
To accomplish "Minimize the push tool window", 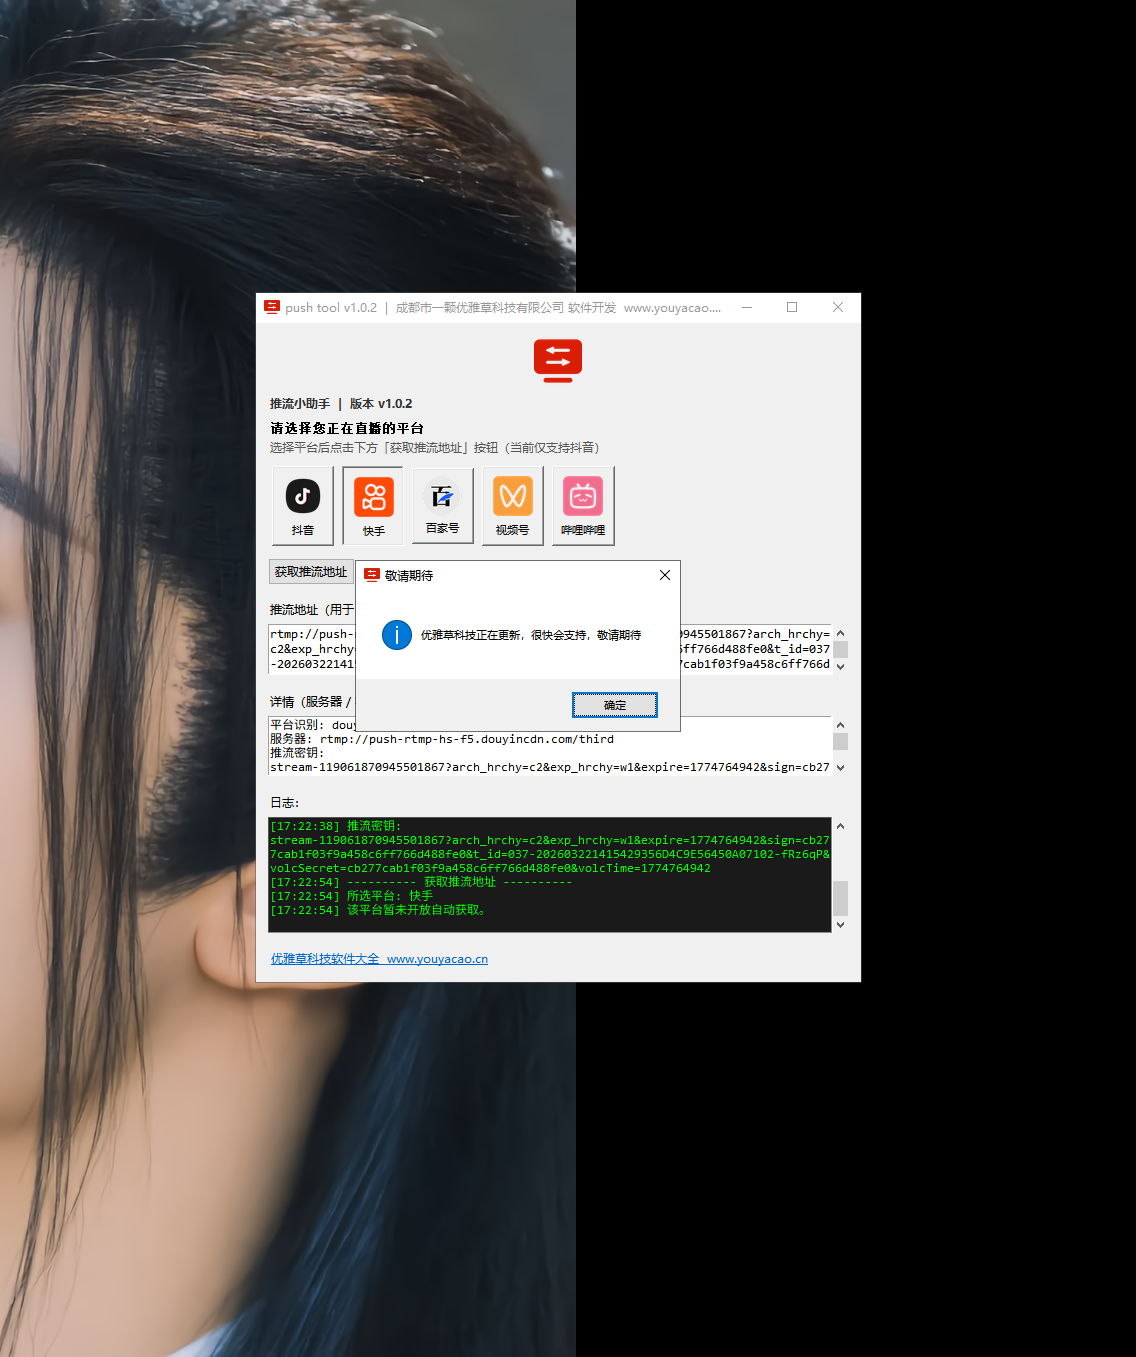I will [747, 307].
